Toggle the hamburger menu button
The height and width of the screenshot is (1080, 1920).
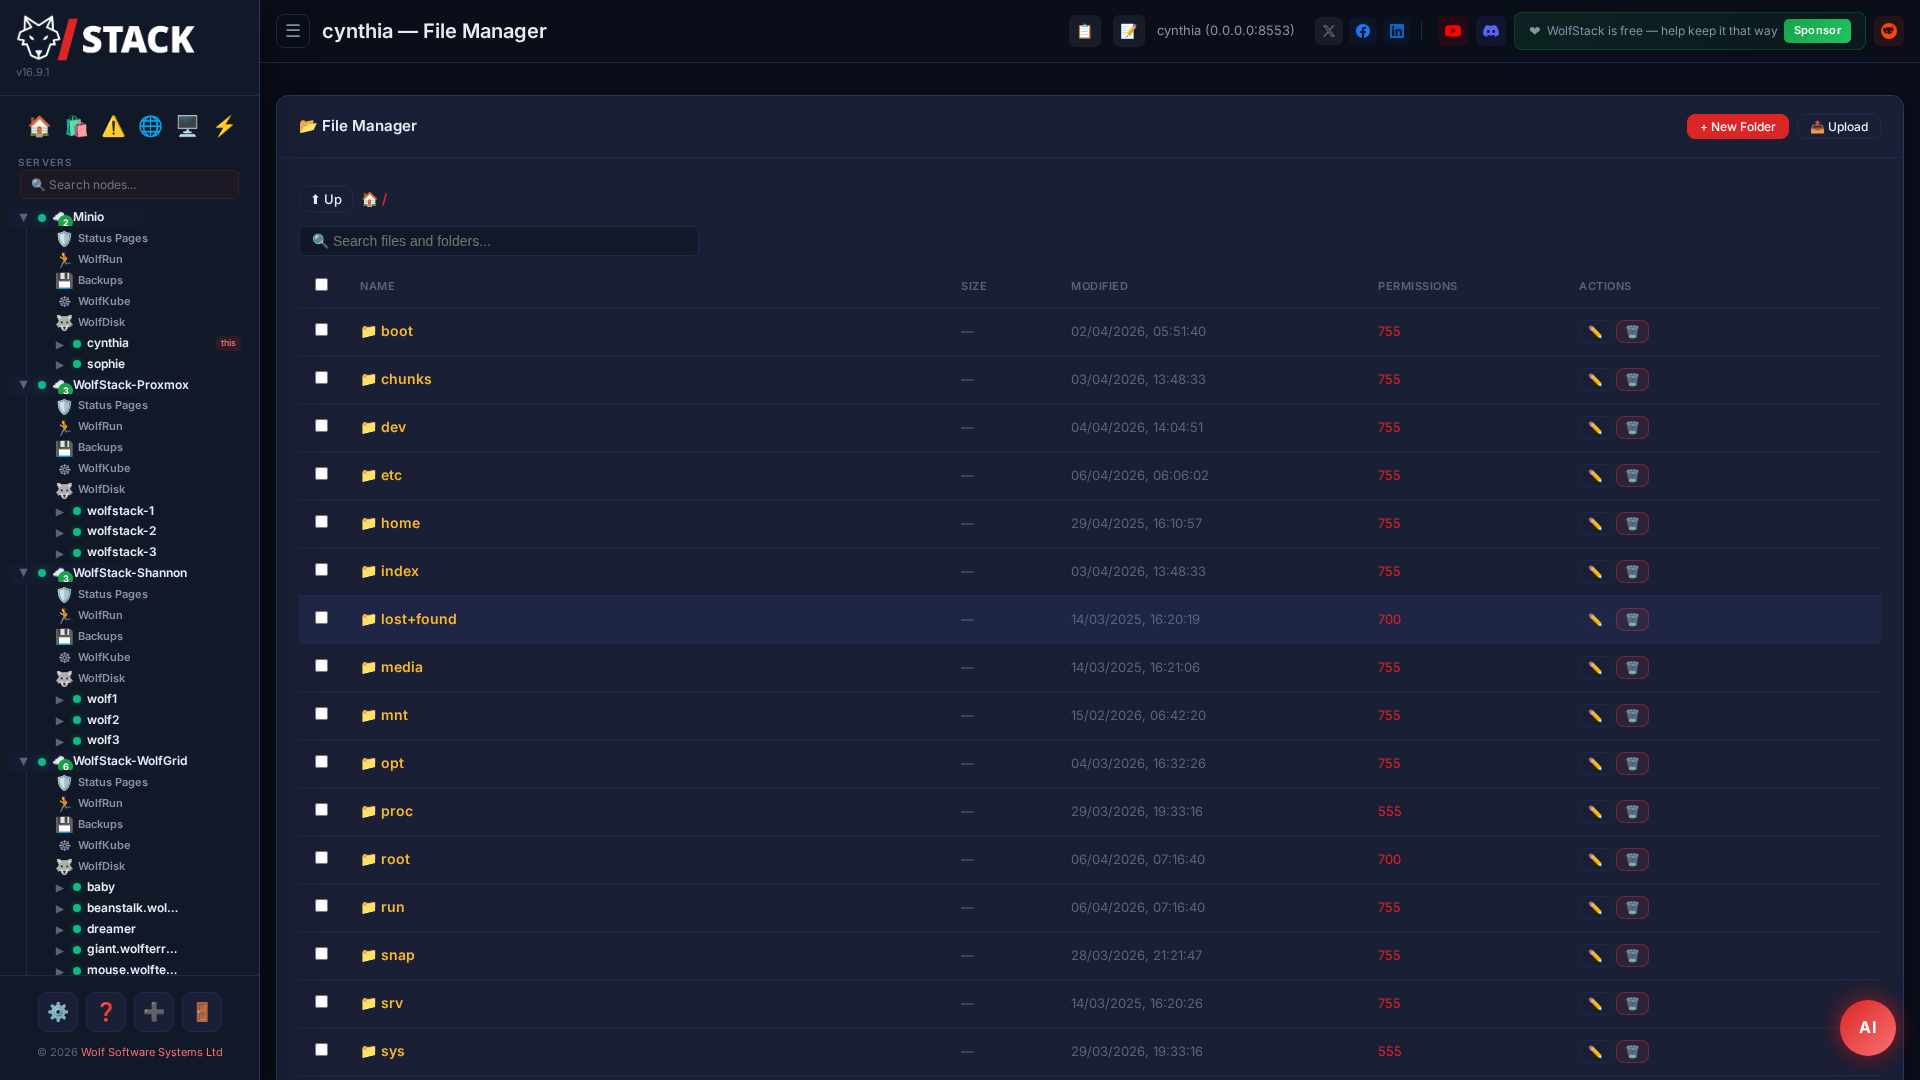coord(293,31)
